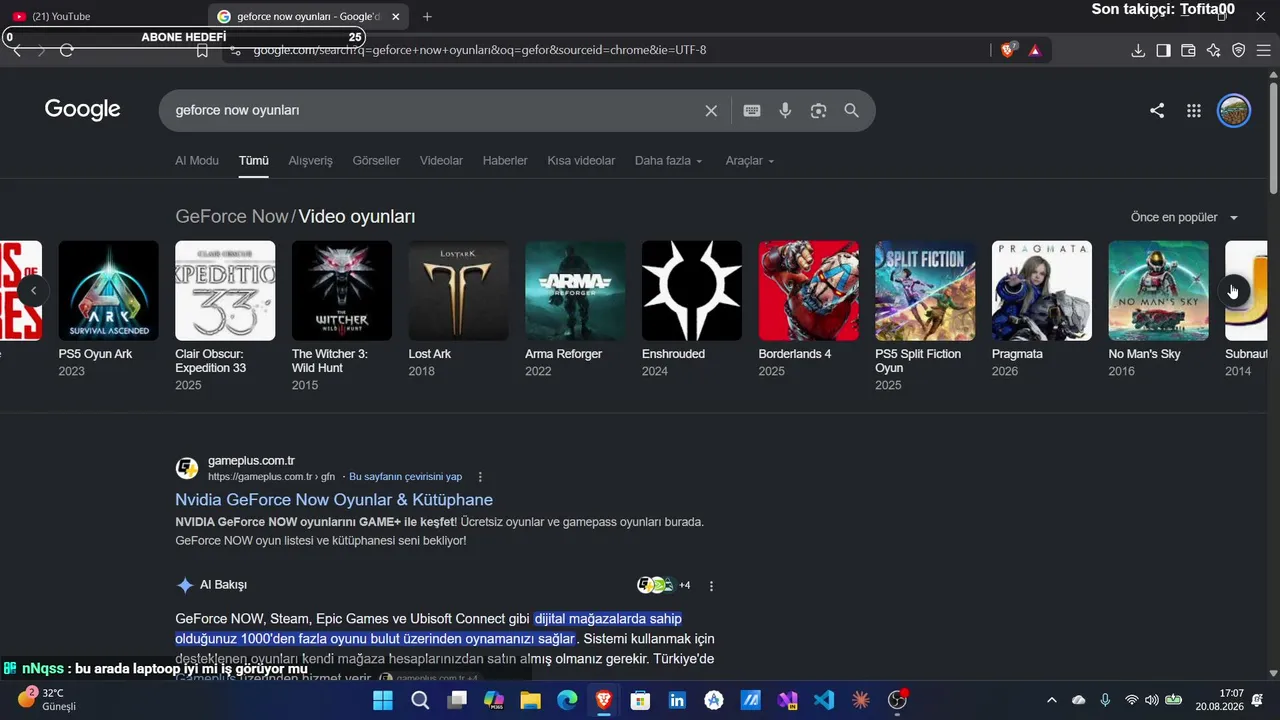Viewport: 1280px width, 720px height.
Task: Start a voice search with the microphone
Action: click(x=785, y=111)
